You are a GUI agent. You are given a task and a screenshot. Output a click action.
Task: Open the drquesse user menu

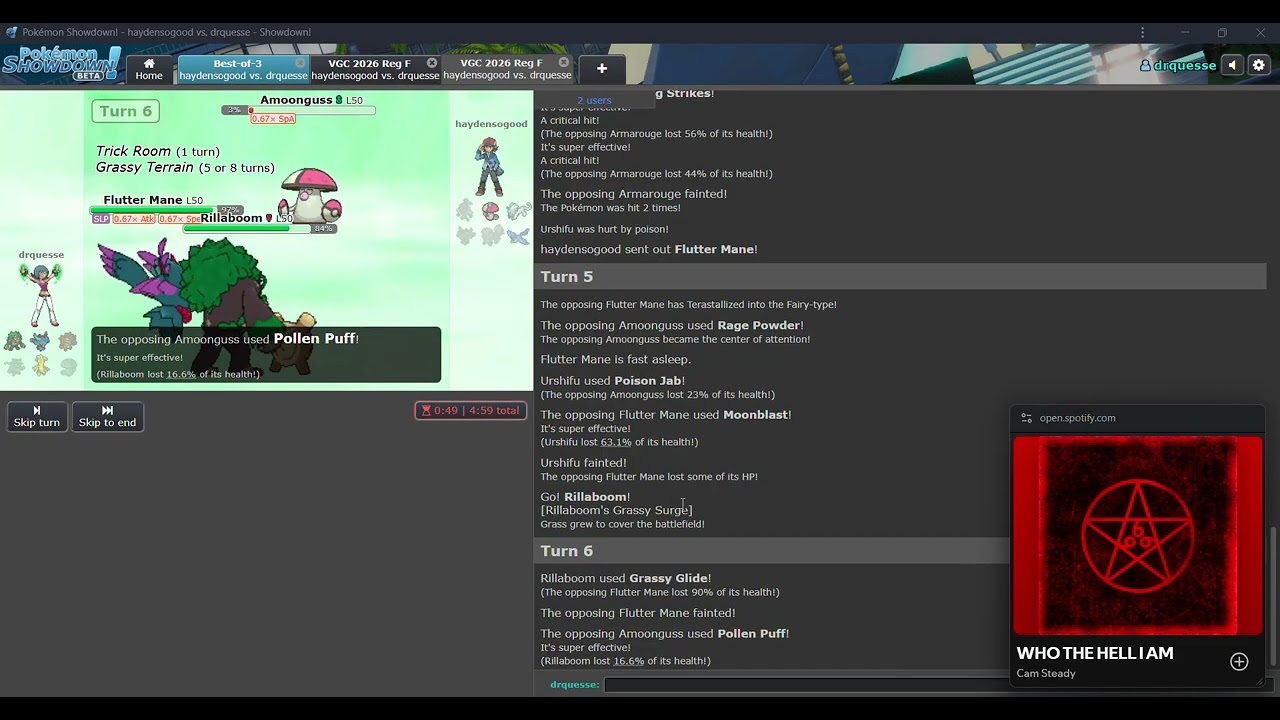(x=1178, y=66)
